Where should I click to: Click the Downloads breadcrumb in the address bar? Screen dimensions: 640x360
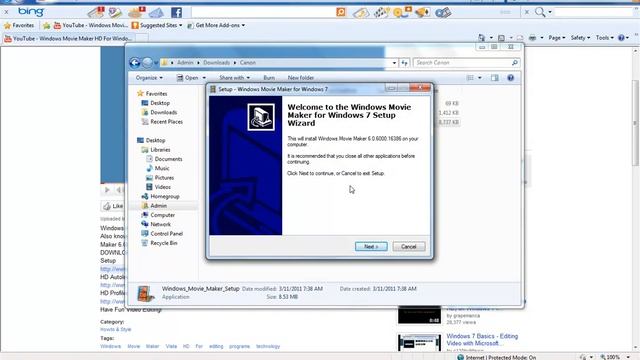[216, 63]
